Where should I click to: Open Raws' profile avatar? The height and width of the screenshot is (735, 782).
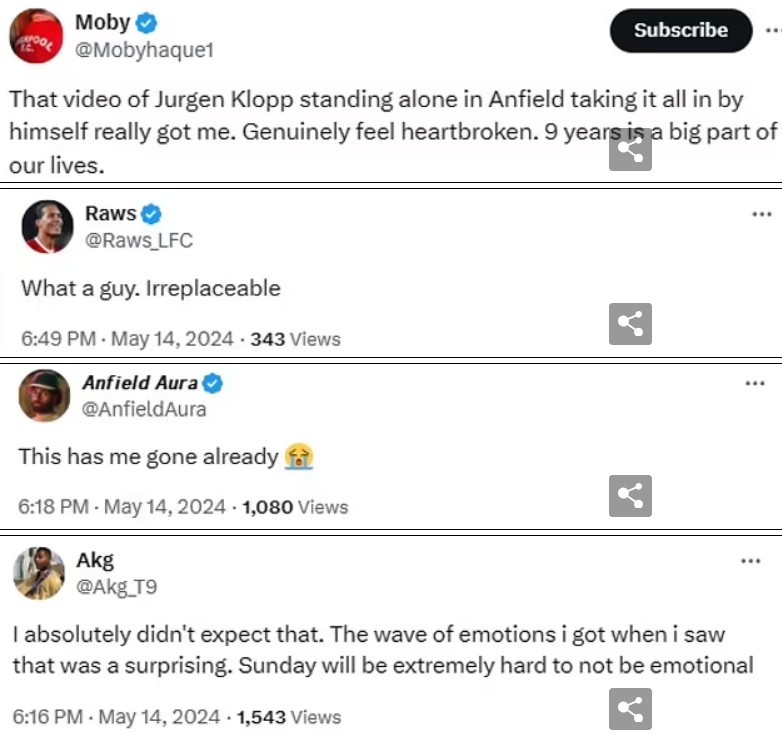[46, 228]
